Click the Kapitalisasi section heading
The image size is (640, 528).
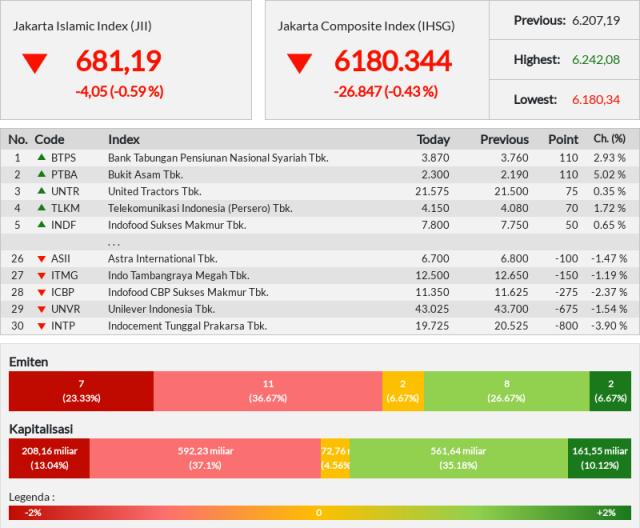point(41,429)
